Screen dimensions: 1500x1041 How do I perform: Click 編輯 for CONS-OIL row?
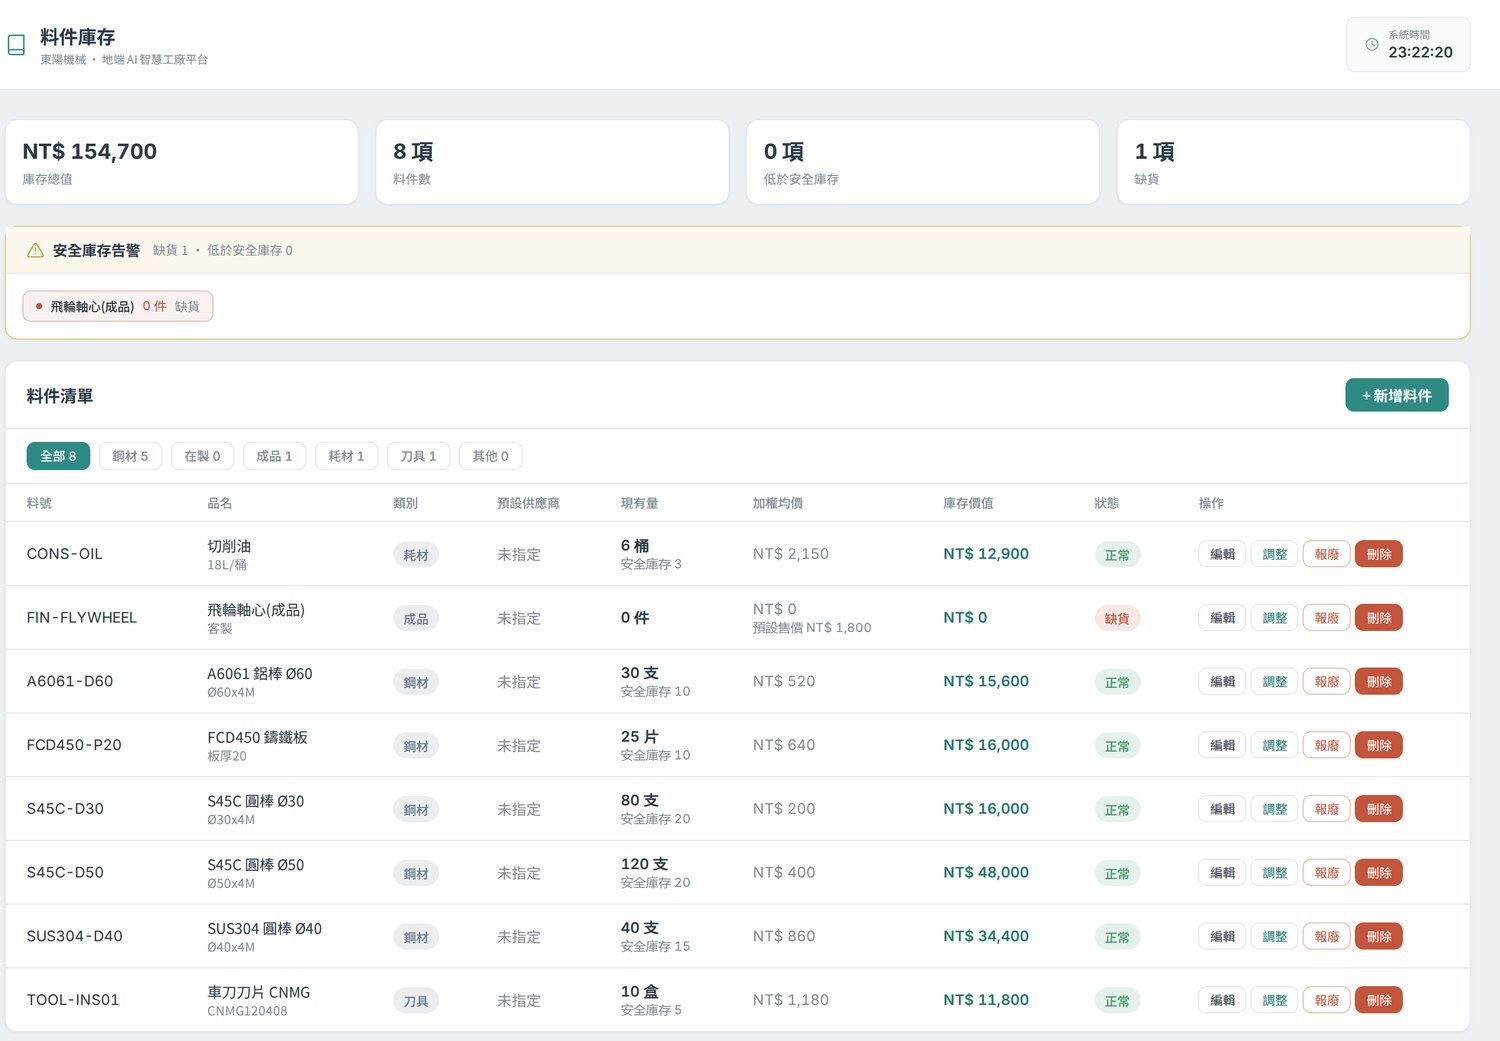(1222, 554)
